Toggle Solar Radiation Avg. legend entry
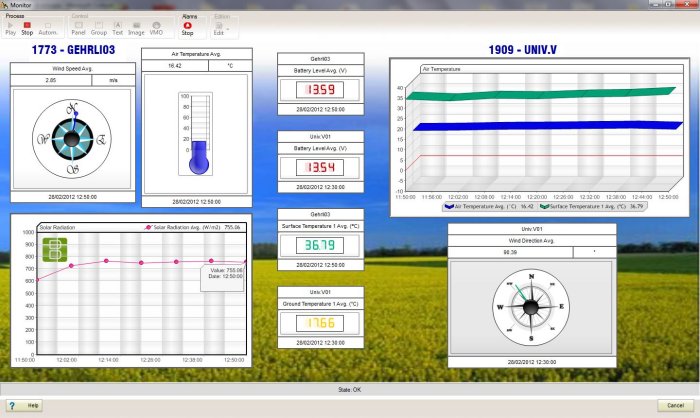This screenshot has width=700, height=418. coord(190,227)
